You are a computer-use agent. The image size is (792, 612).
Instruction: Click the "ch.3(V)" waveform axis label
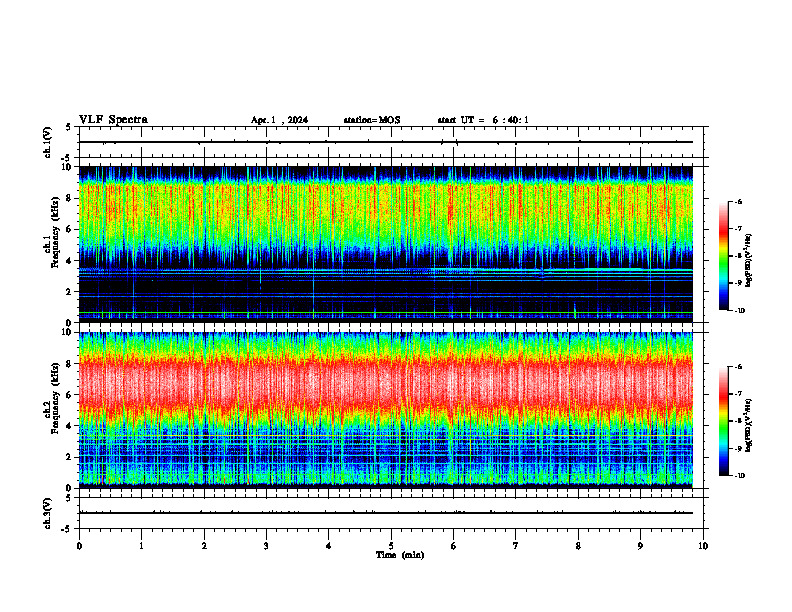(x=48, y=513)
